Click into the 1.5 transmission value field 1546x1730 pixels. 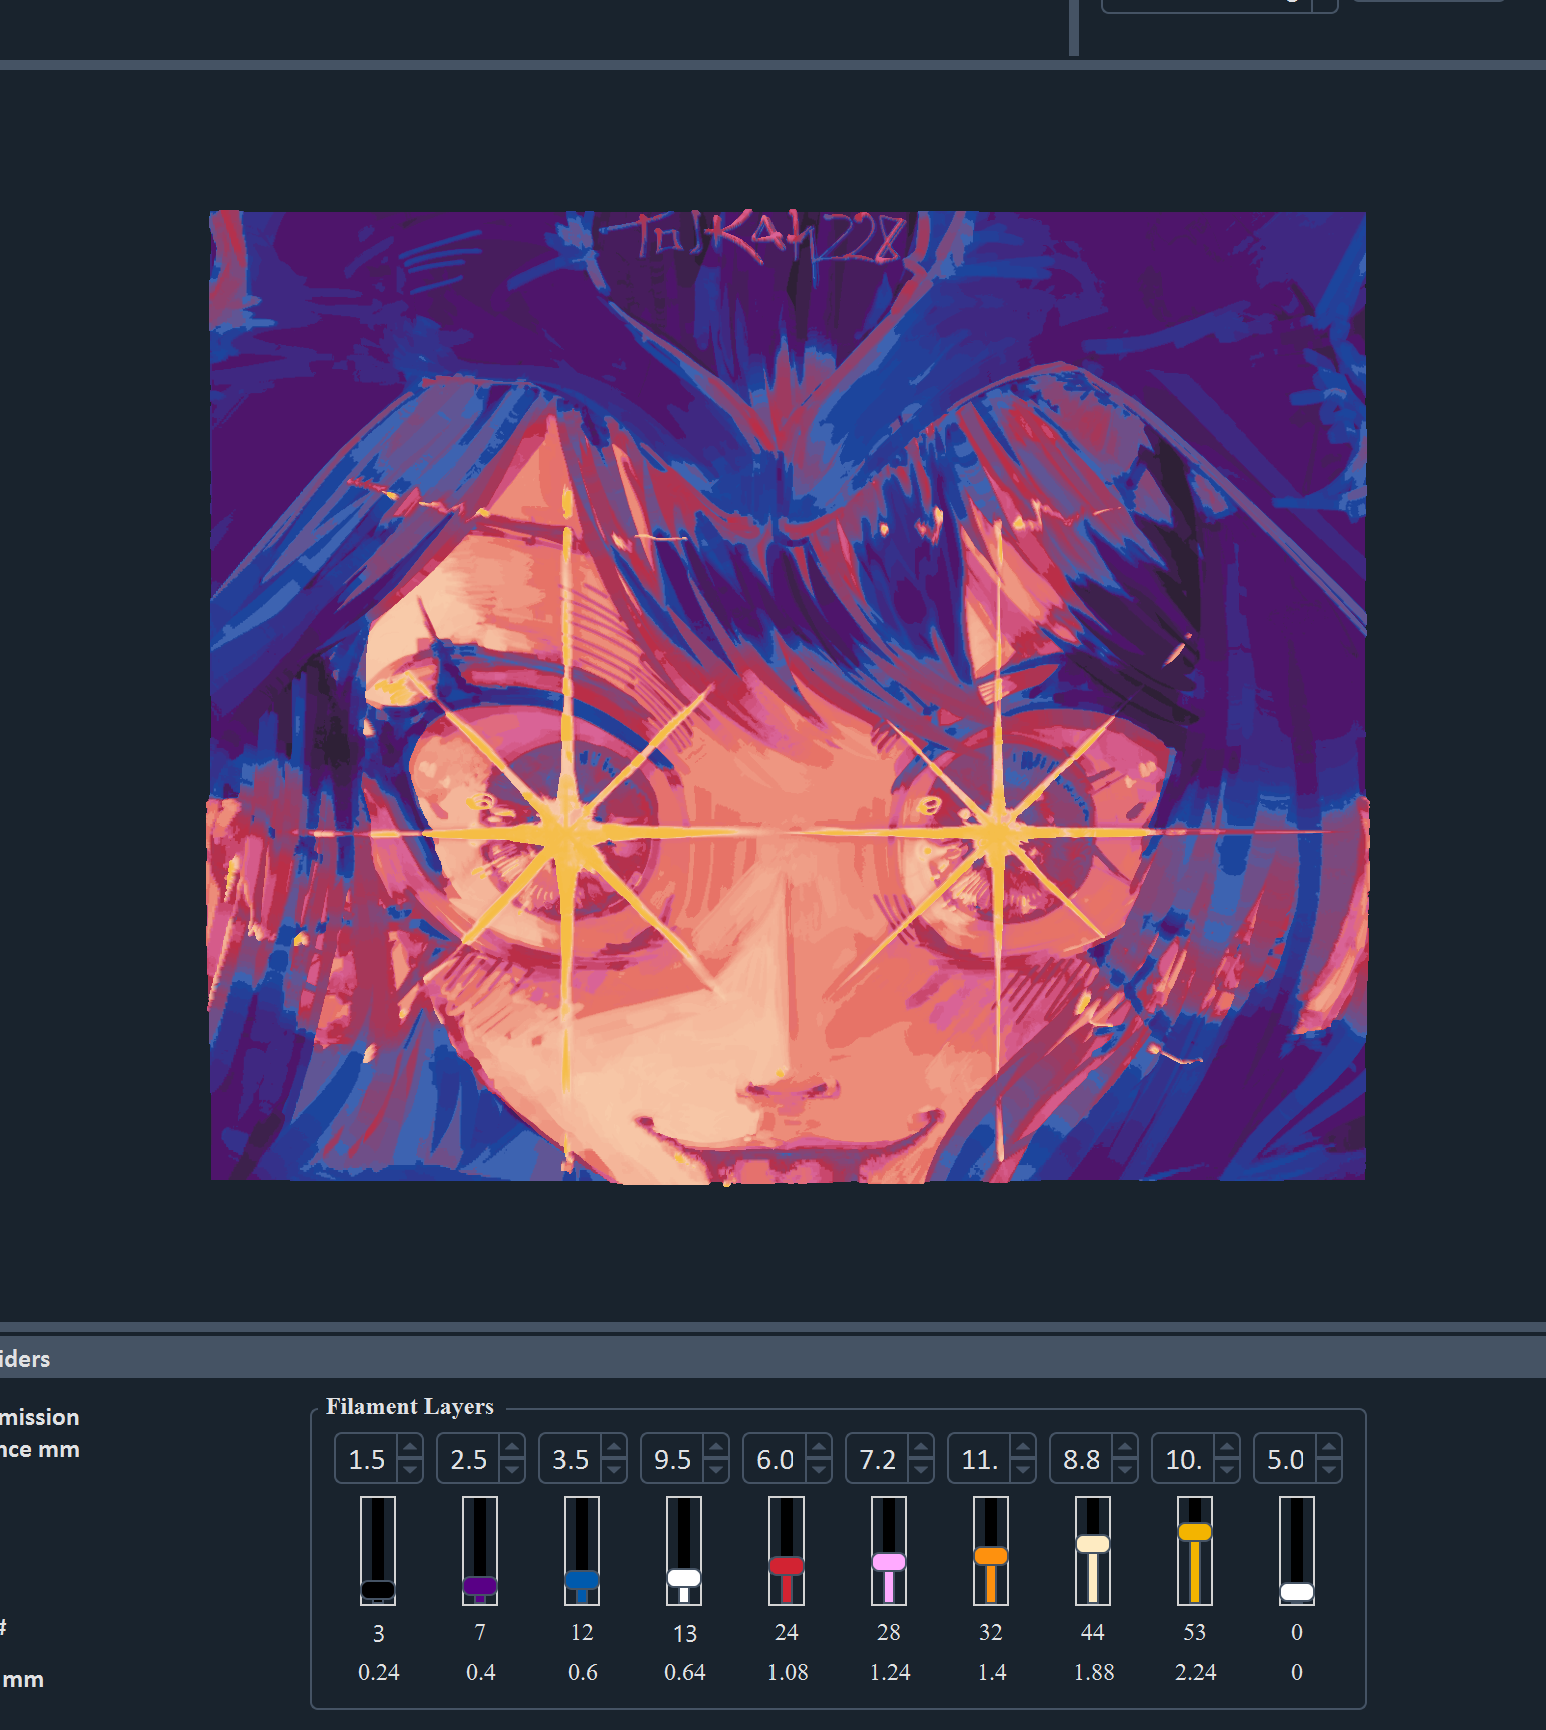367,1459
